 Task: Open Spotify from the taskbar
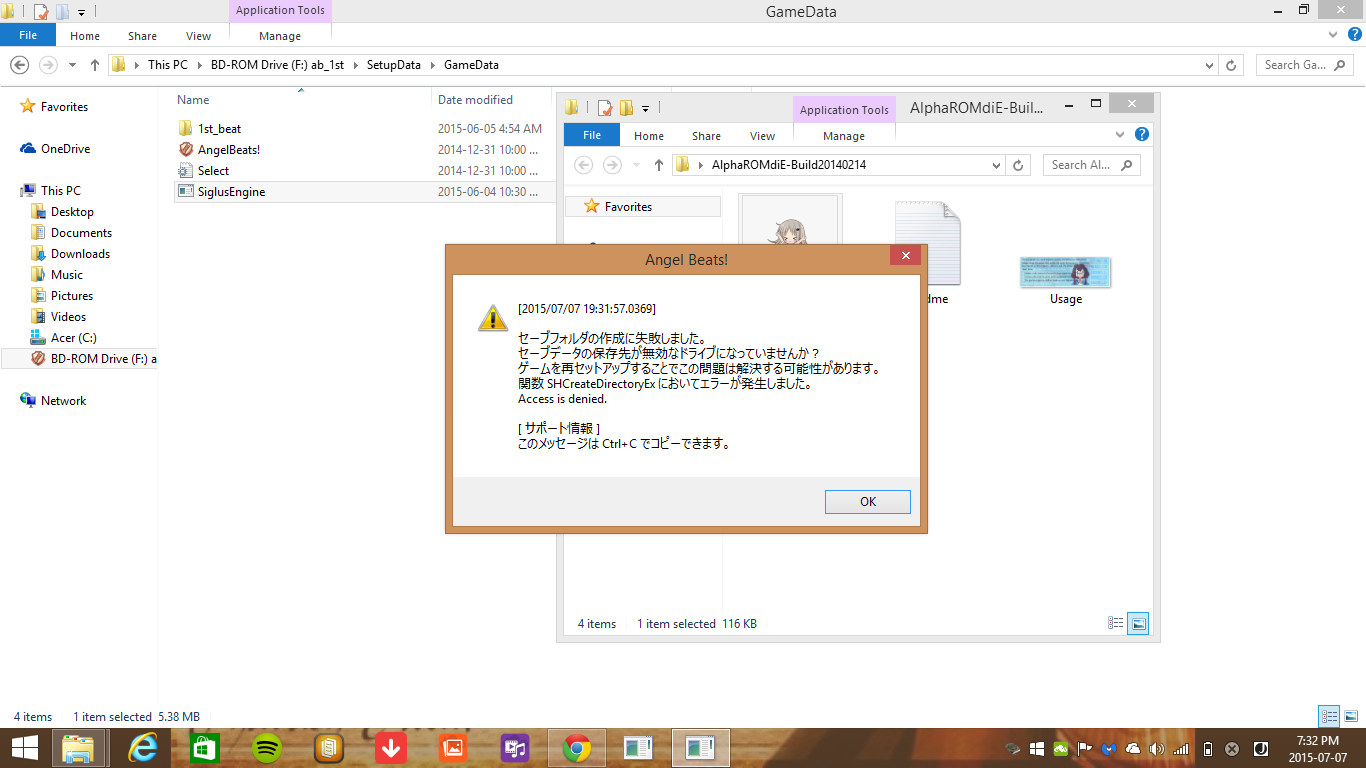point(266,748)
